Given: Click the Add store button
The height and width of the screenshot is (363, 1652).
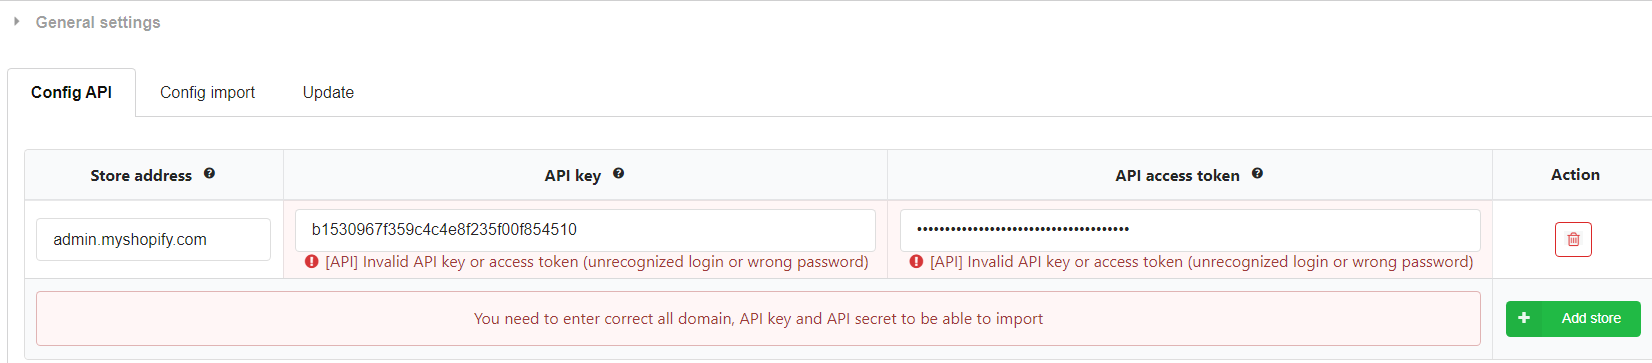Looking at the screenshot, I should tap(1573, 319).
